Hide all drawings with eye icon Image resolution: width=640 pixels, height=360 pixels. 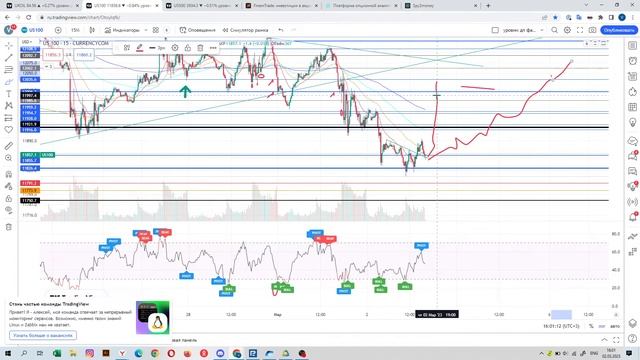point(9,210)
